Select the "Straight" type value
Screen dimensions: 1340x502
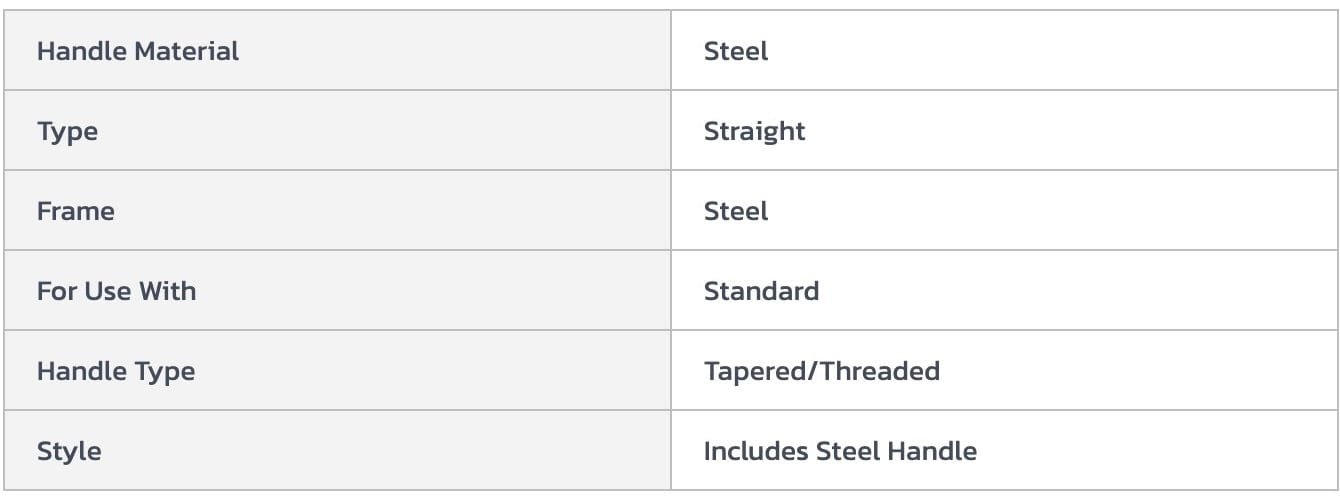(754, 131)
